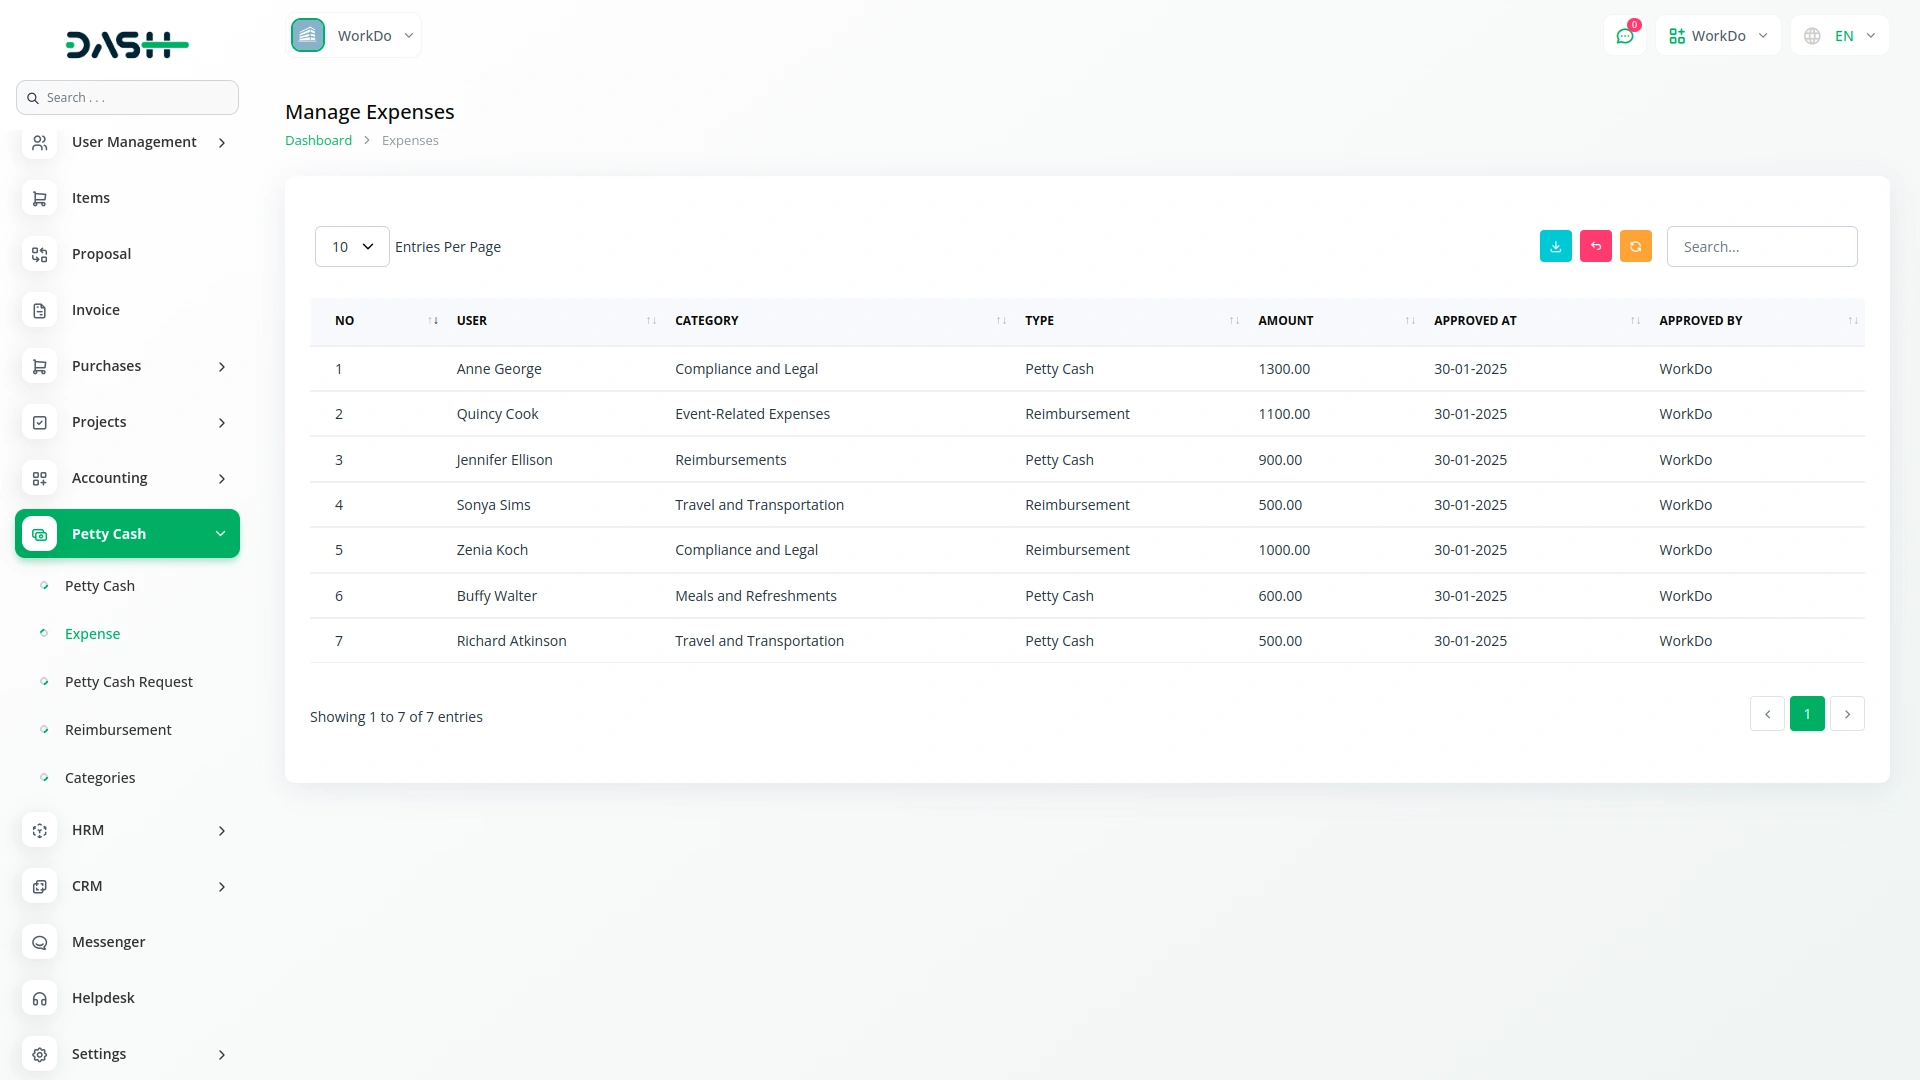Click the orange refresh icon

click(x=1635, y=246)
